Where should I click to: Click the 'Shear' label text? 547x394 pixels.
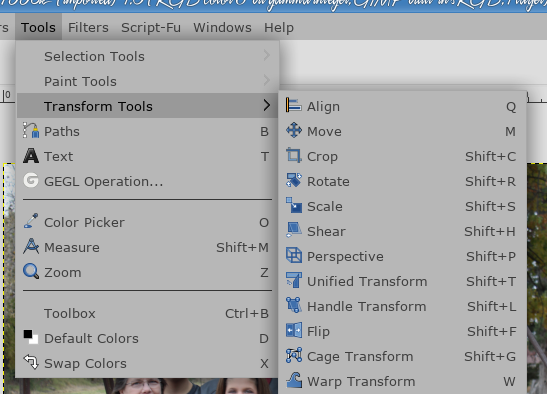click(x=327, y=231)
